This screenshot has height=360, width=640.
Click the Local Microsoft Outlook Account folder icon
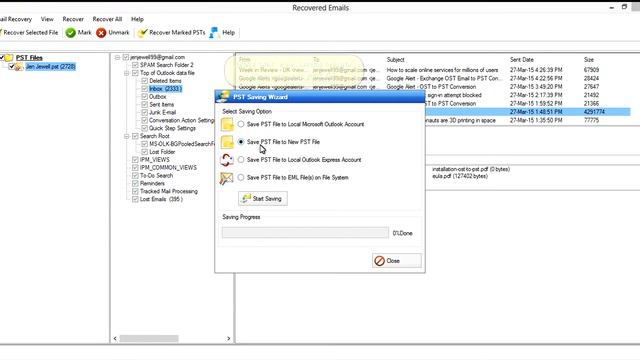pos(227,124)
